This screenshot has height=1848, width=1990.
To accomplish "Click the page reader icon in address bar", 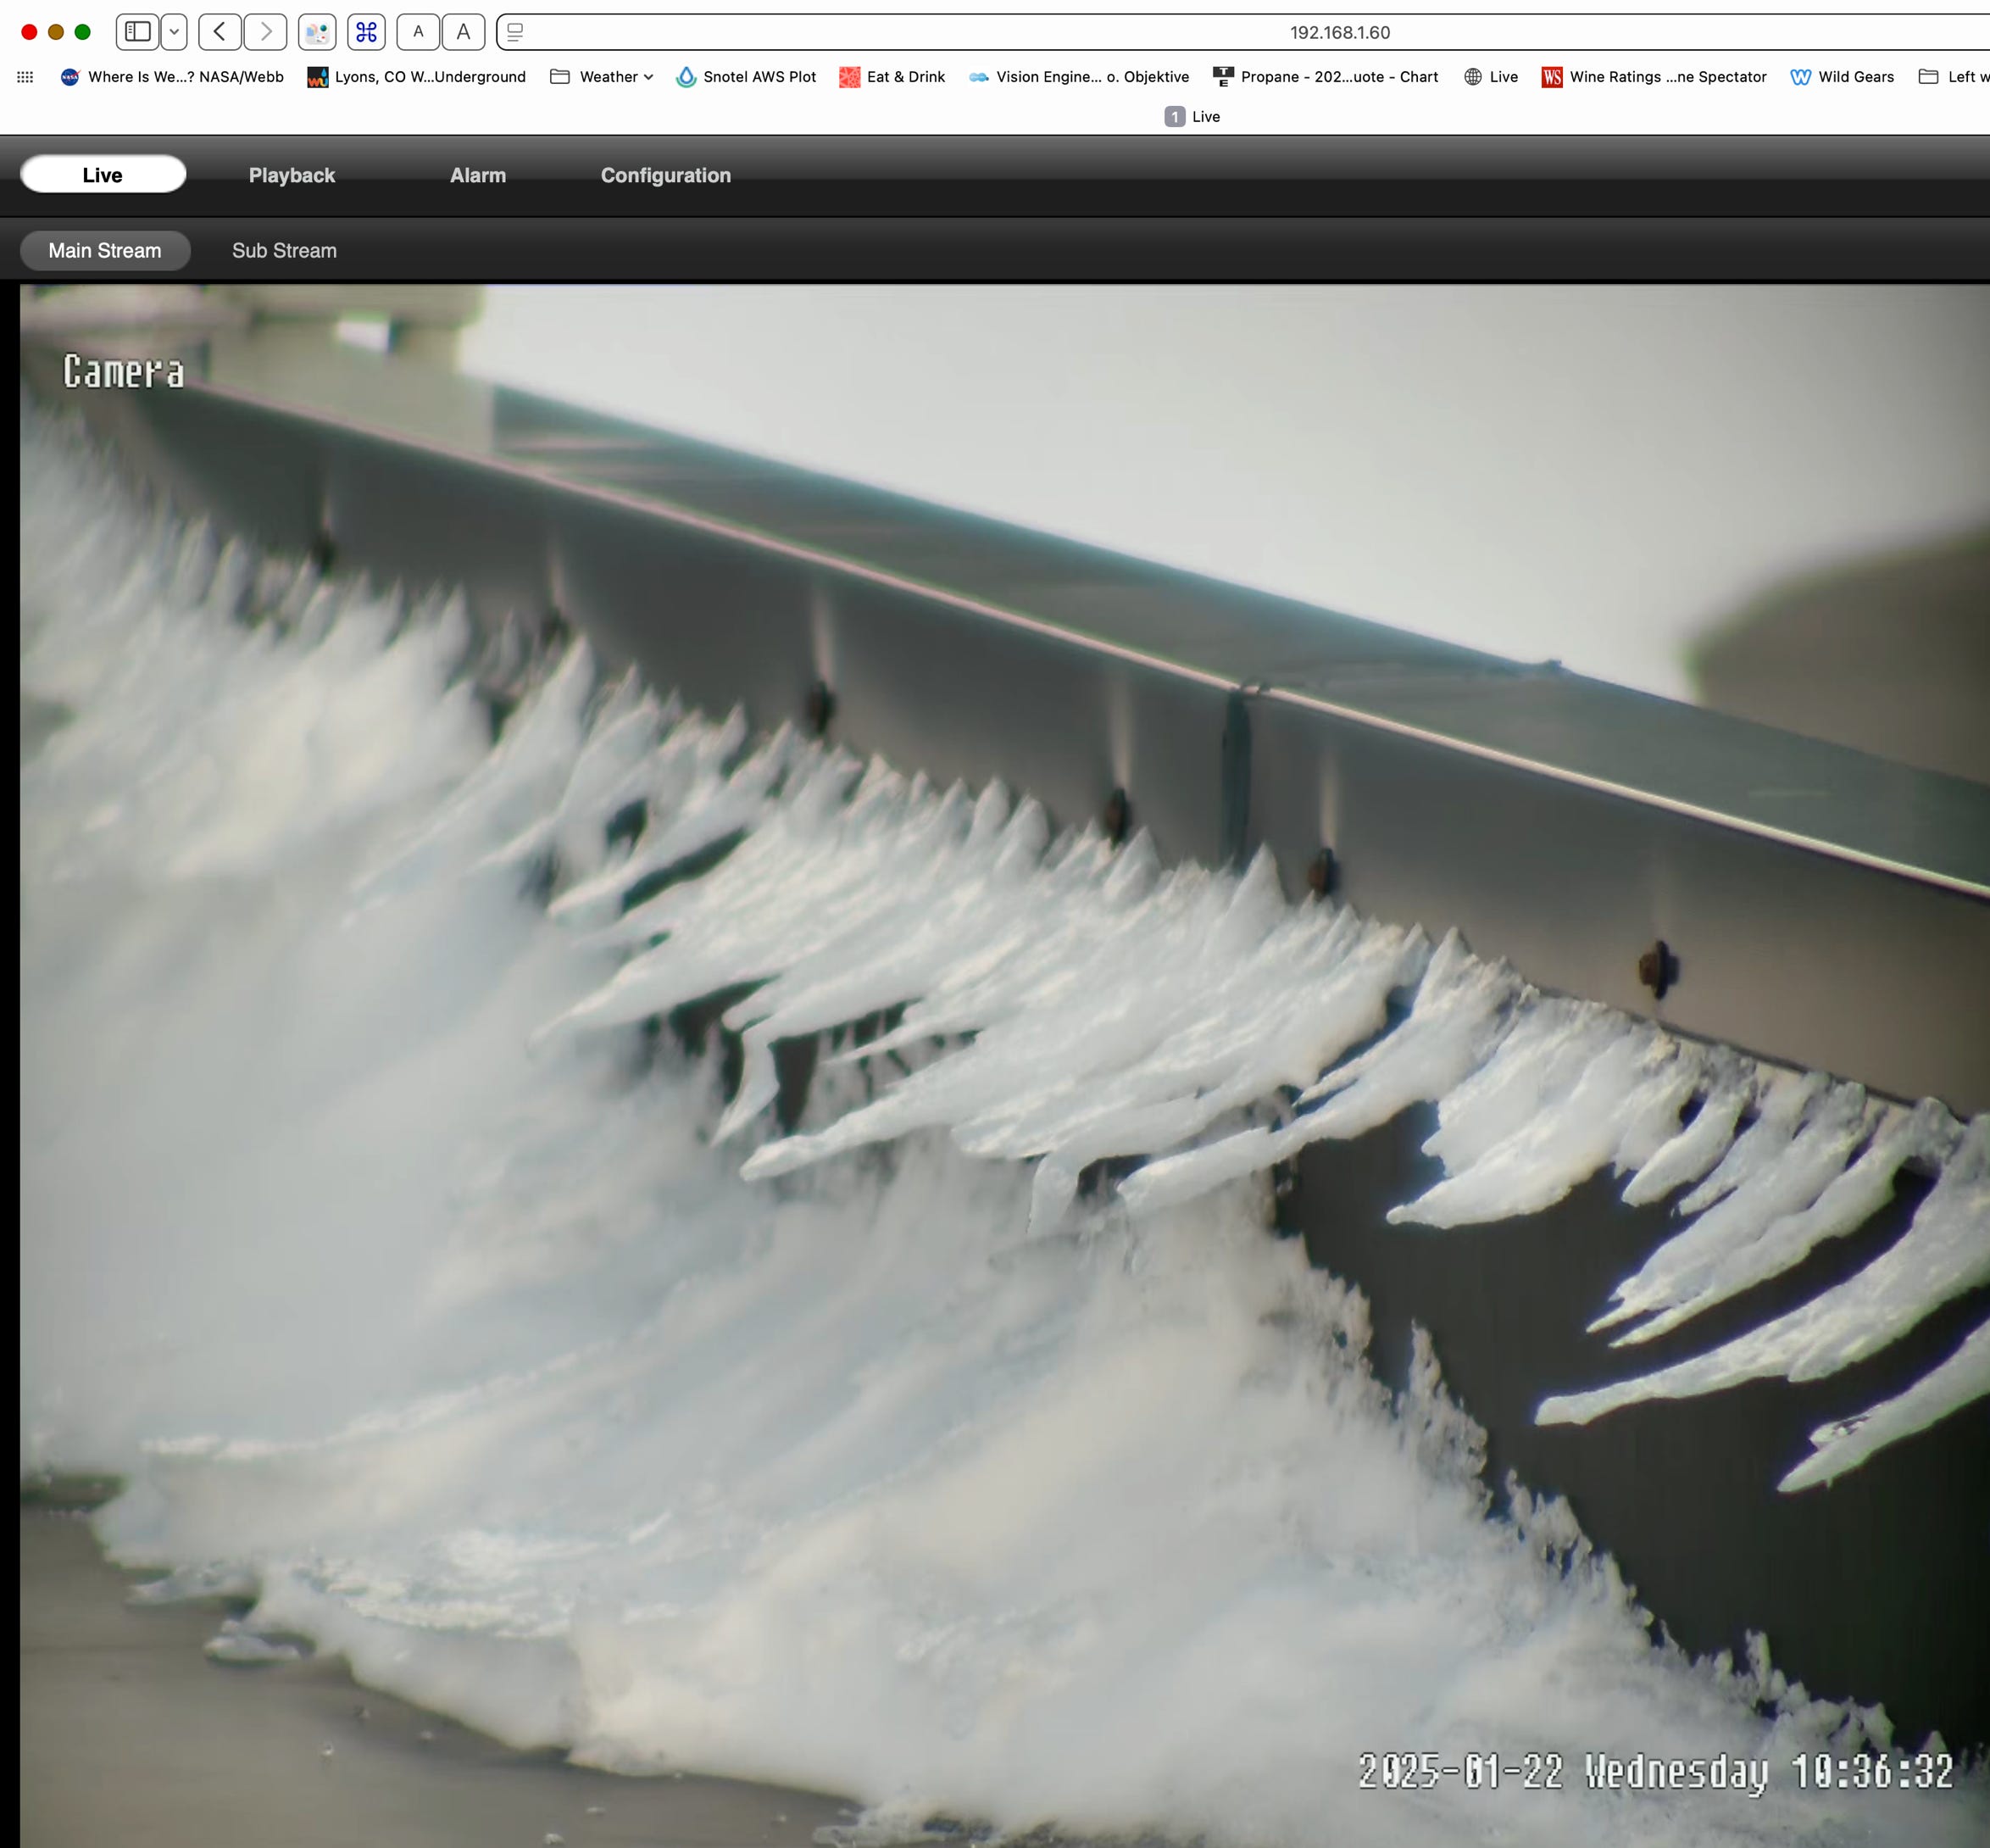I will [x=515, y=32].
